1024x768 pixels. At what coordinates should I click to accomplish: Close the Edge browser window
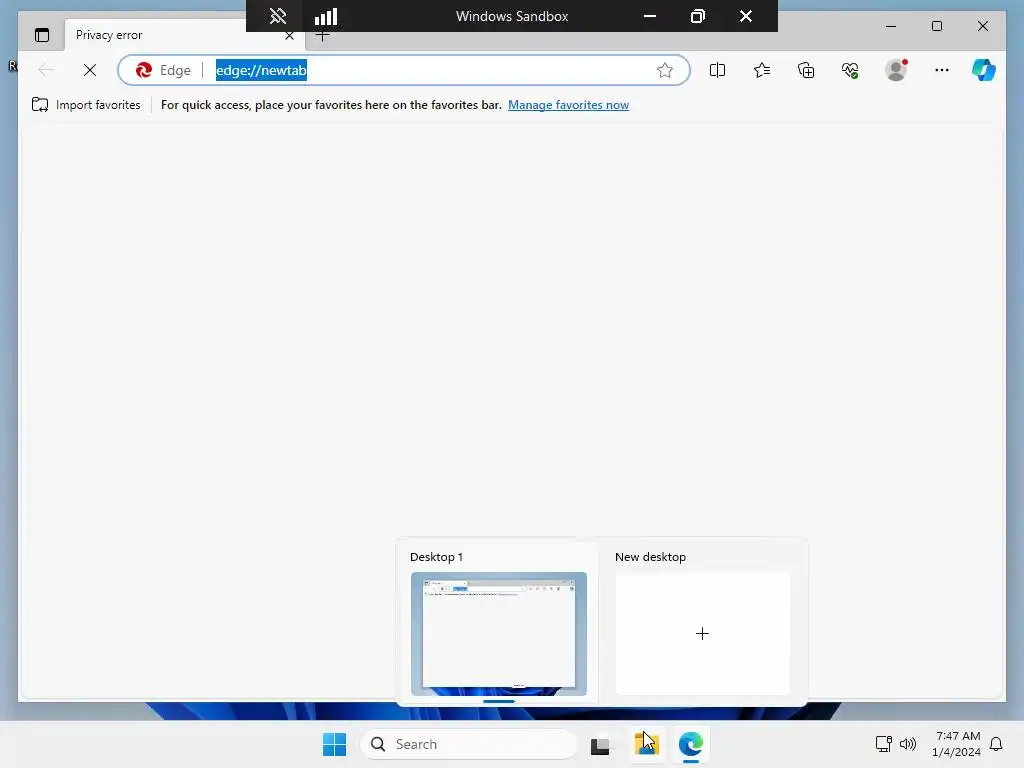(x=982, y=26)
